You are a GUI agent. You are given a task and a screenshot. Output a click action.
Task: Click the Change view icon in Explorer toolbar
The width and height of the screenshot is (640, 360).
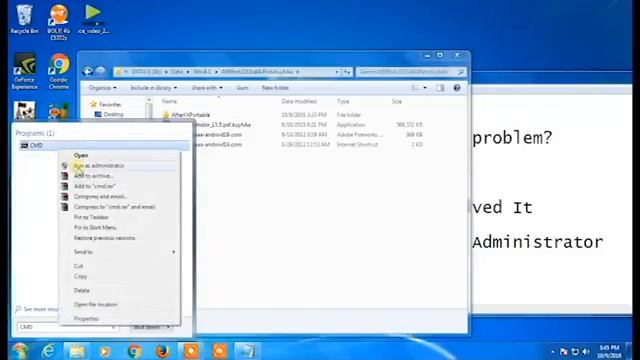click(x=416, y=88)
